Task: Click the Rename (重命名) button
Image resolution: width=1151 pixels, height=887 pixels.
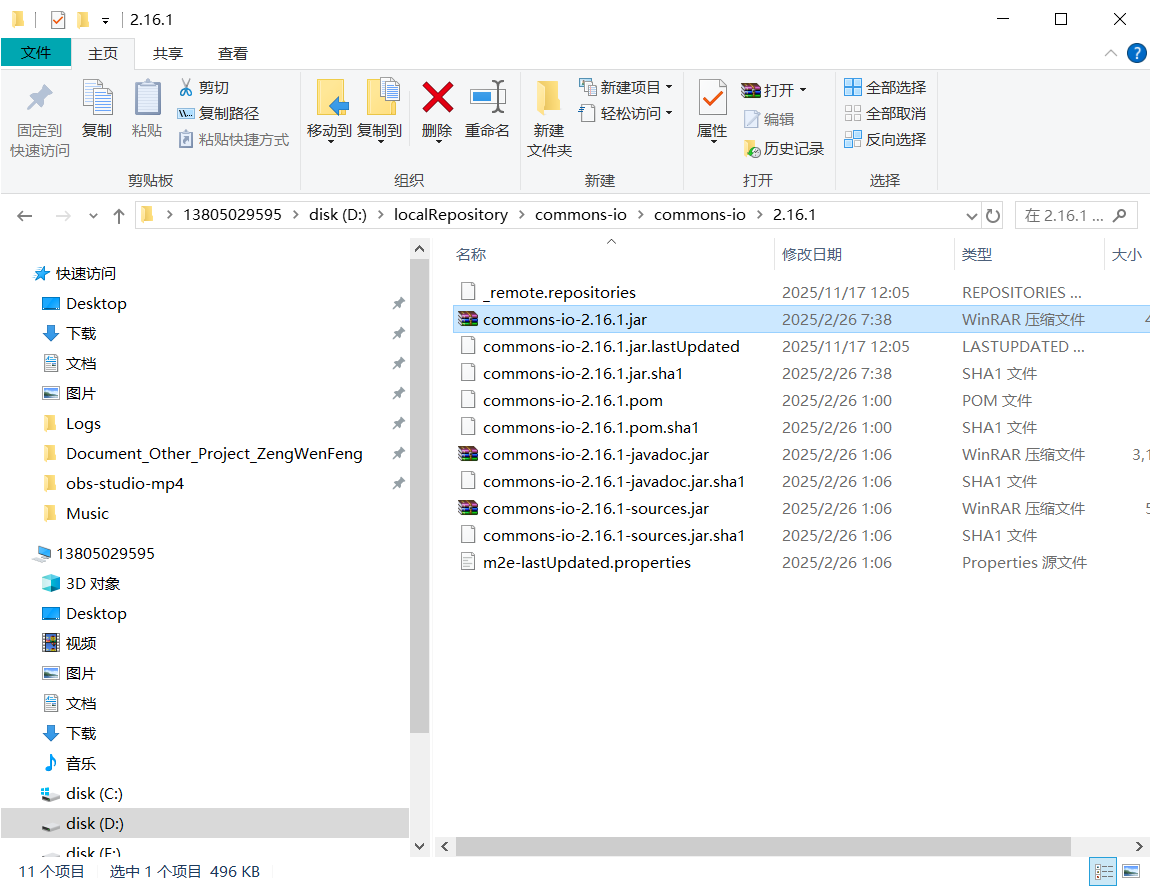Action: [x=487, y=109]
